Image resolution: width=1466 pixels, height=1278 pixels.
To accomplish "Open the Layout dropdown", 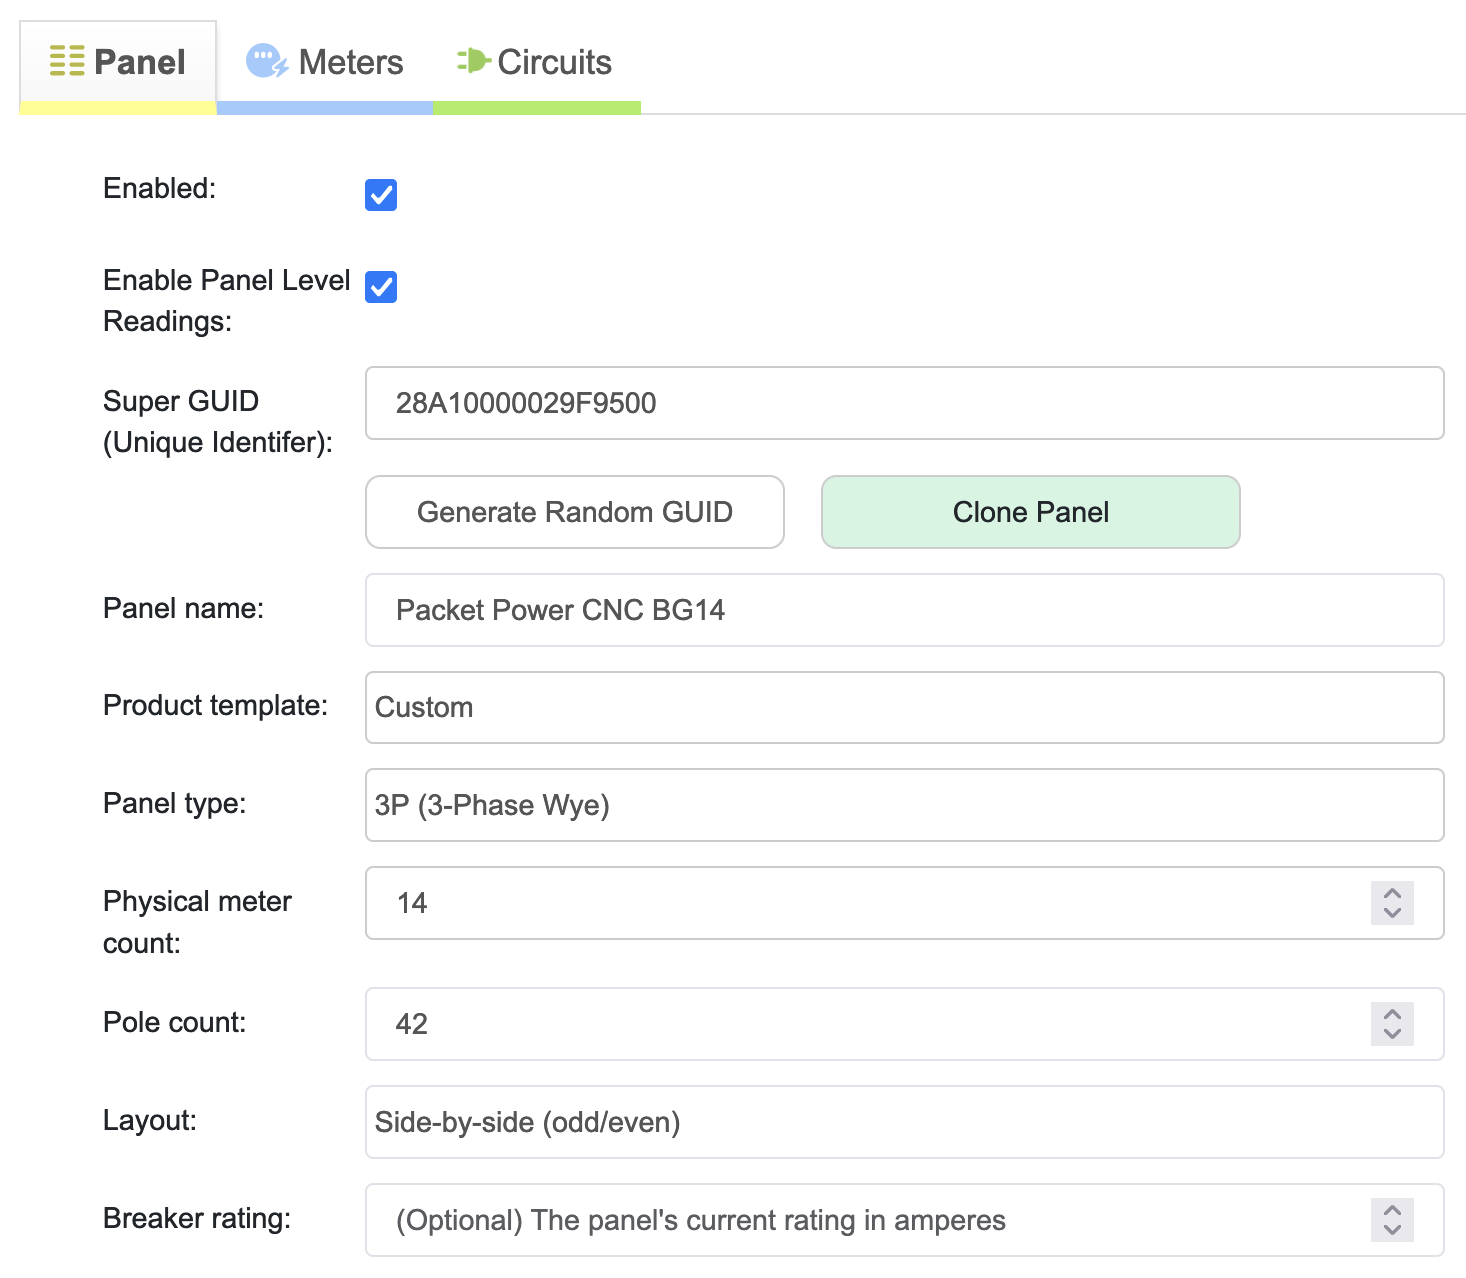I will point(904,1122).
